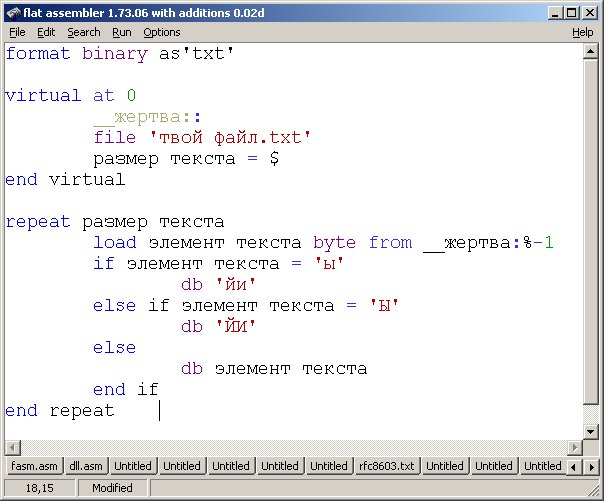Click the '__жертва:%-1' address expression
The width and height of the screenshot is (604, 501).
coord(488,243)
